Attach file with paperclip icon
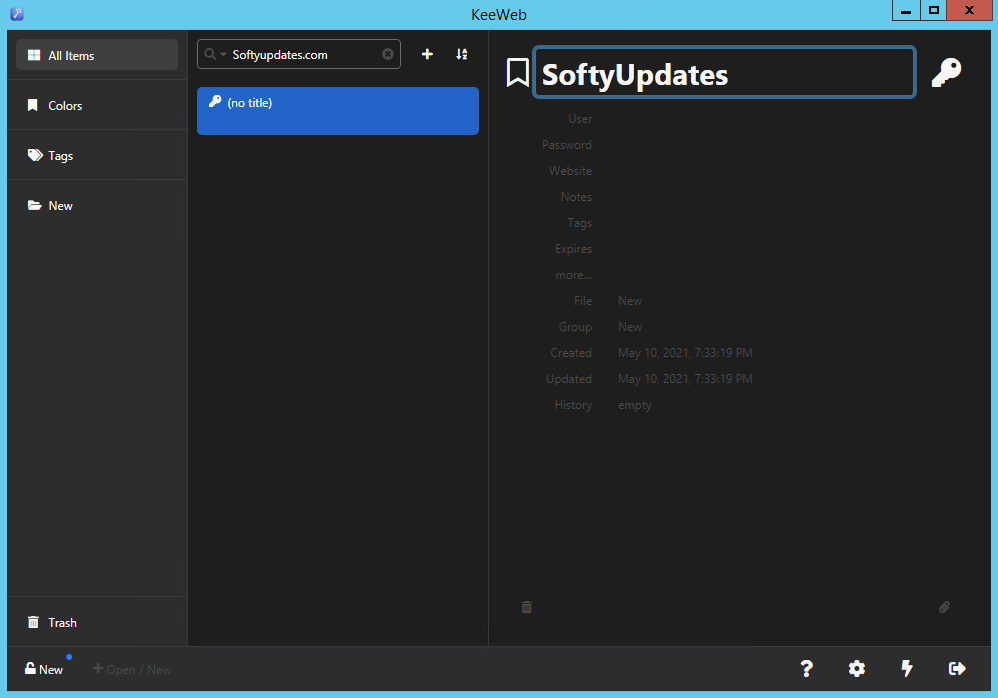 pyautogui.click(x=944, y=607)
